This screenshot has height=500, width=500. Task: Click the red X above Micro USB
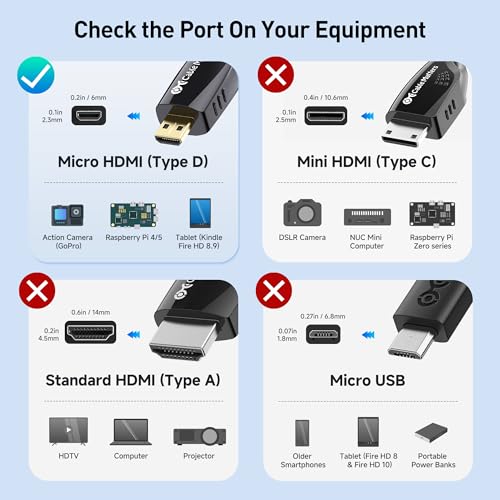click(x=274, y=291)
